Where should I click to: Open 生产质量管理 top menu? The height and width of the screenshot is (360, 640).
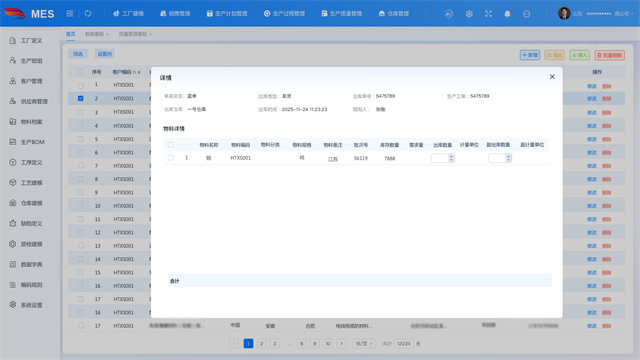coord(342,13)
